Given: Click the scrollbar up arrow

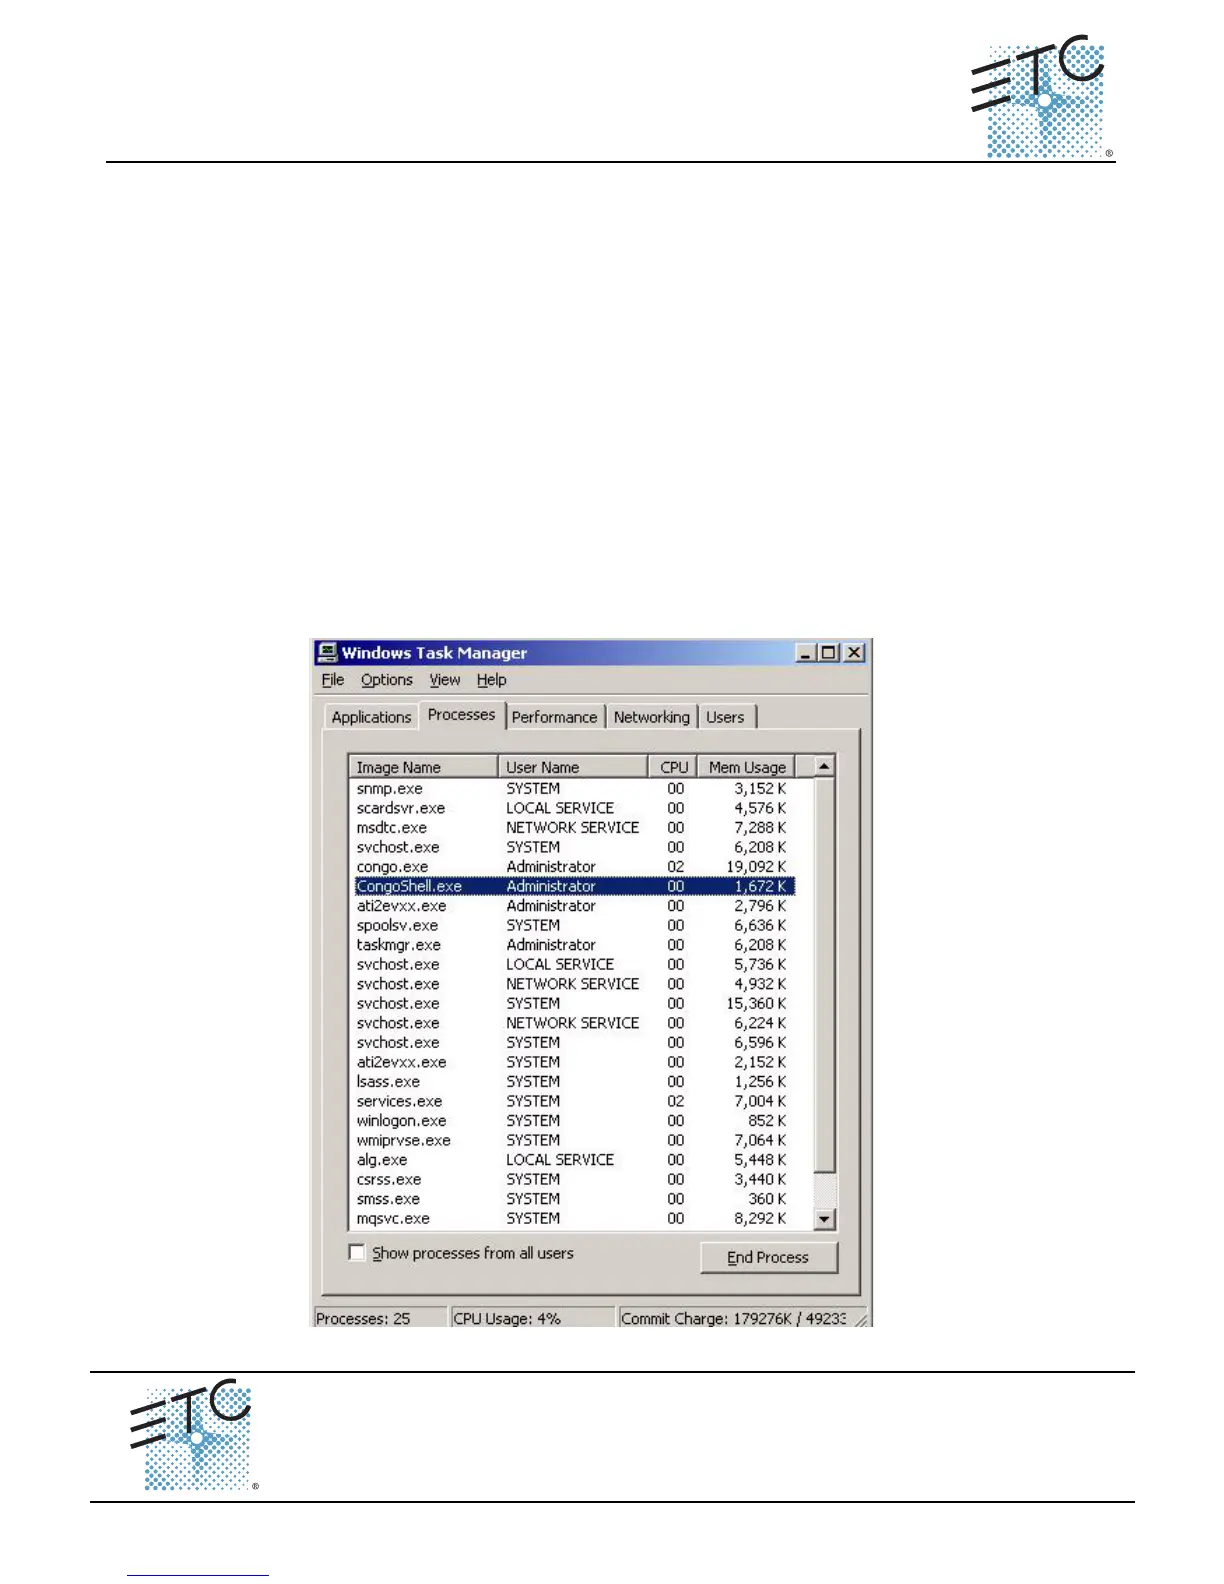Looking at the screenshot, I should tap(824, 767).
